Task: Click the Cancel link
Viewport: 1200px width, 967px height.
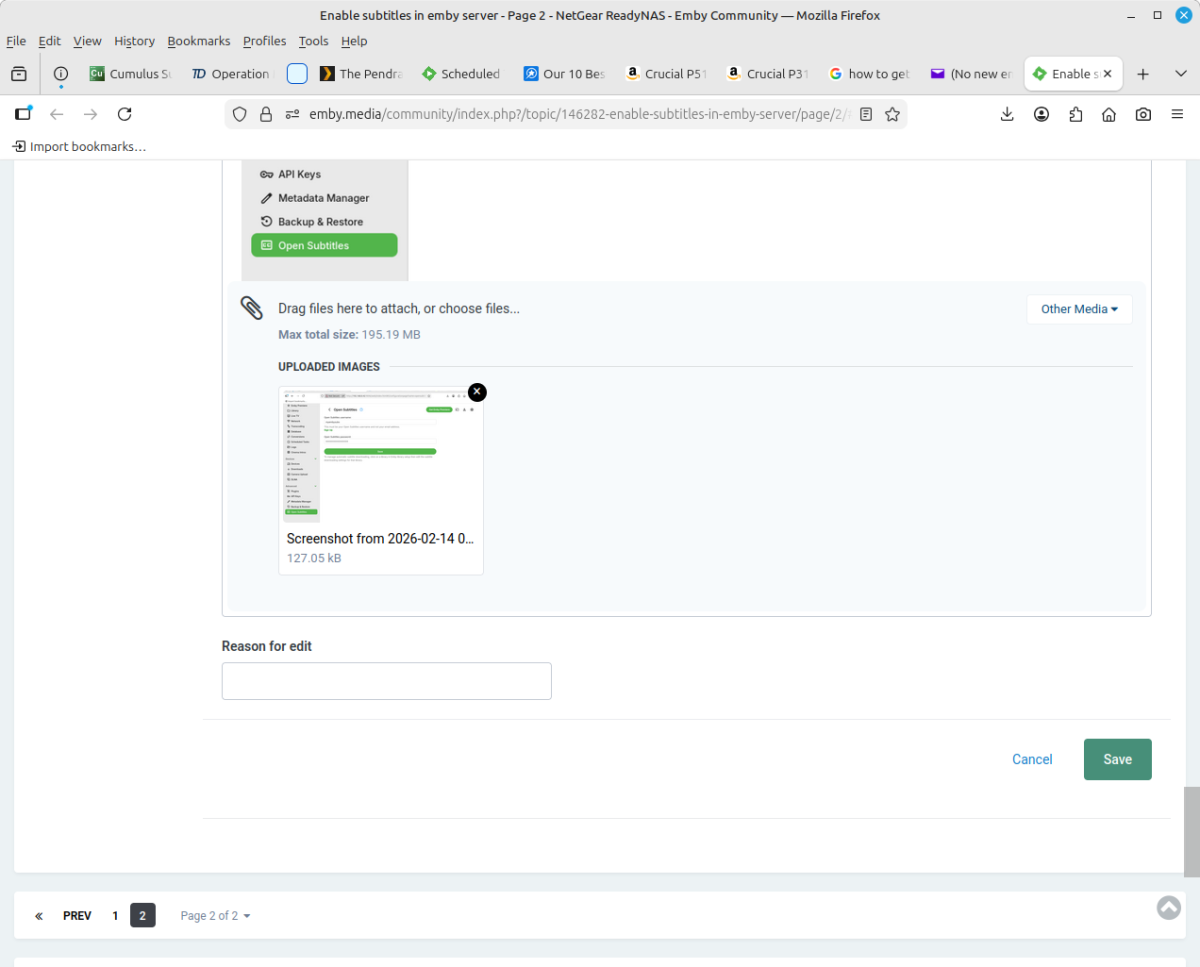Action: coord(1032,759)
